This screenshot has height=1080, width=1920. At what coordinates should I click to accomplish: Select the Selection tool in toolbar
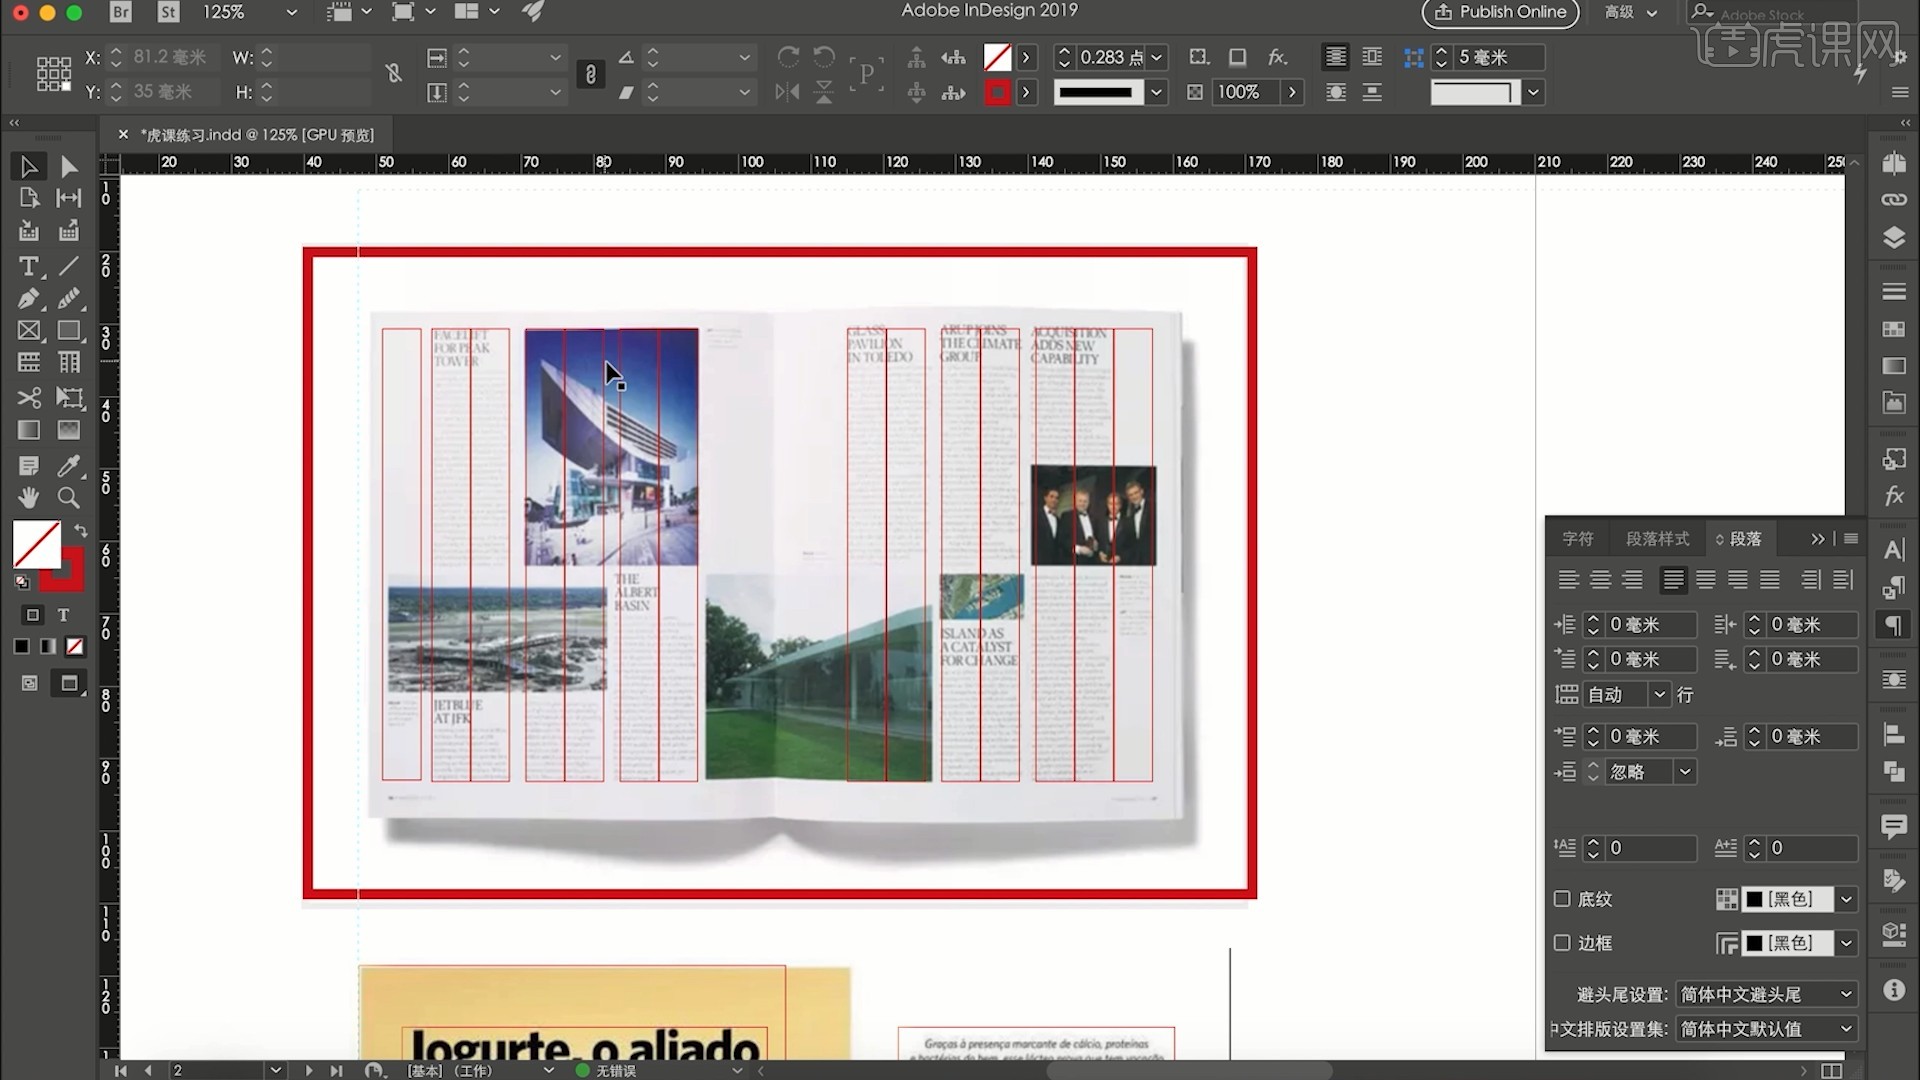[29, 165]
